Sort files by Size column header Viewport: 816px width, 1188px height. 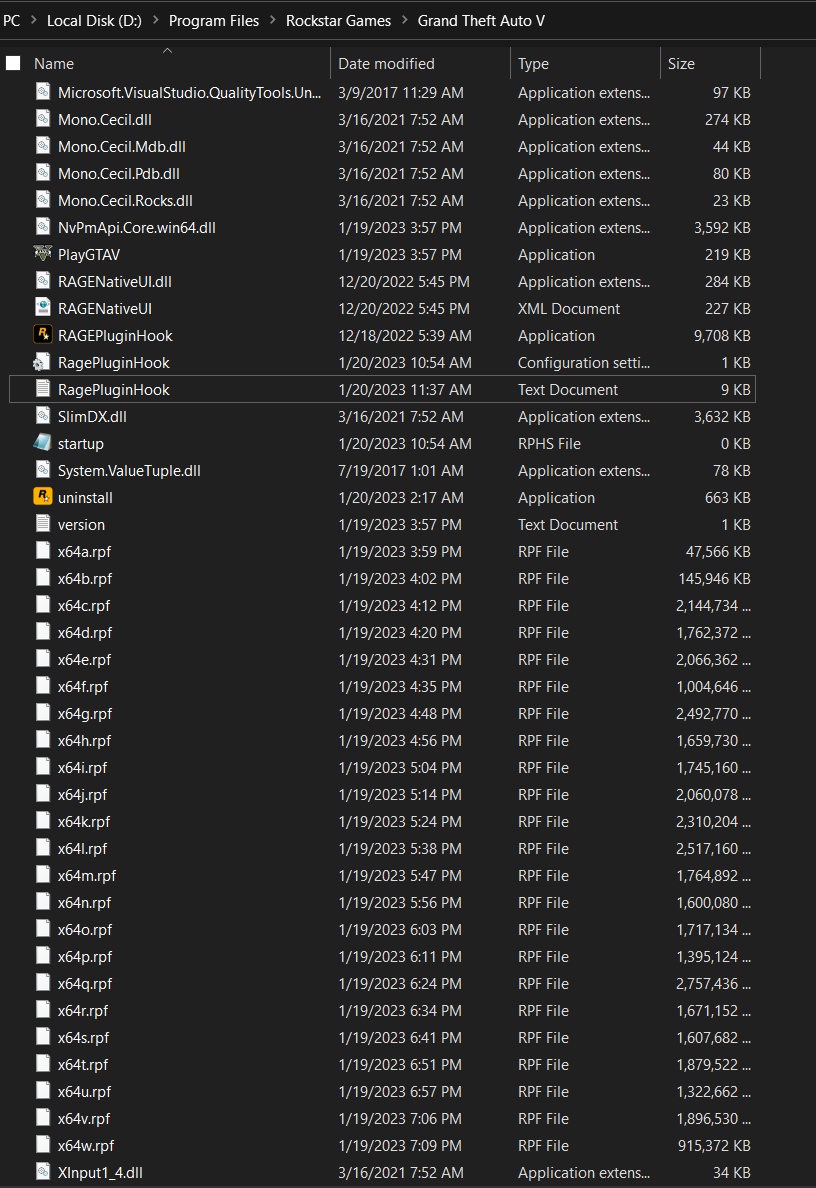[x=681, y=63]
